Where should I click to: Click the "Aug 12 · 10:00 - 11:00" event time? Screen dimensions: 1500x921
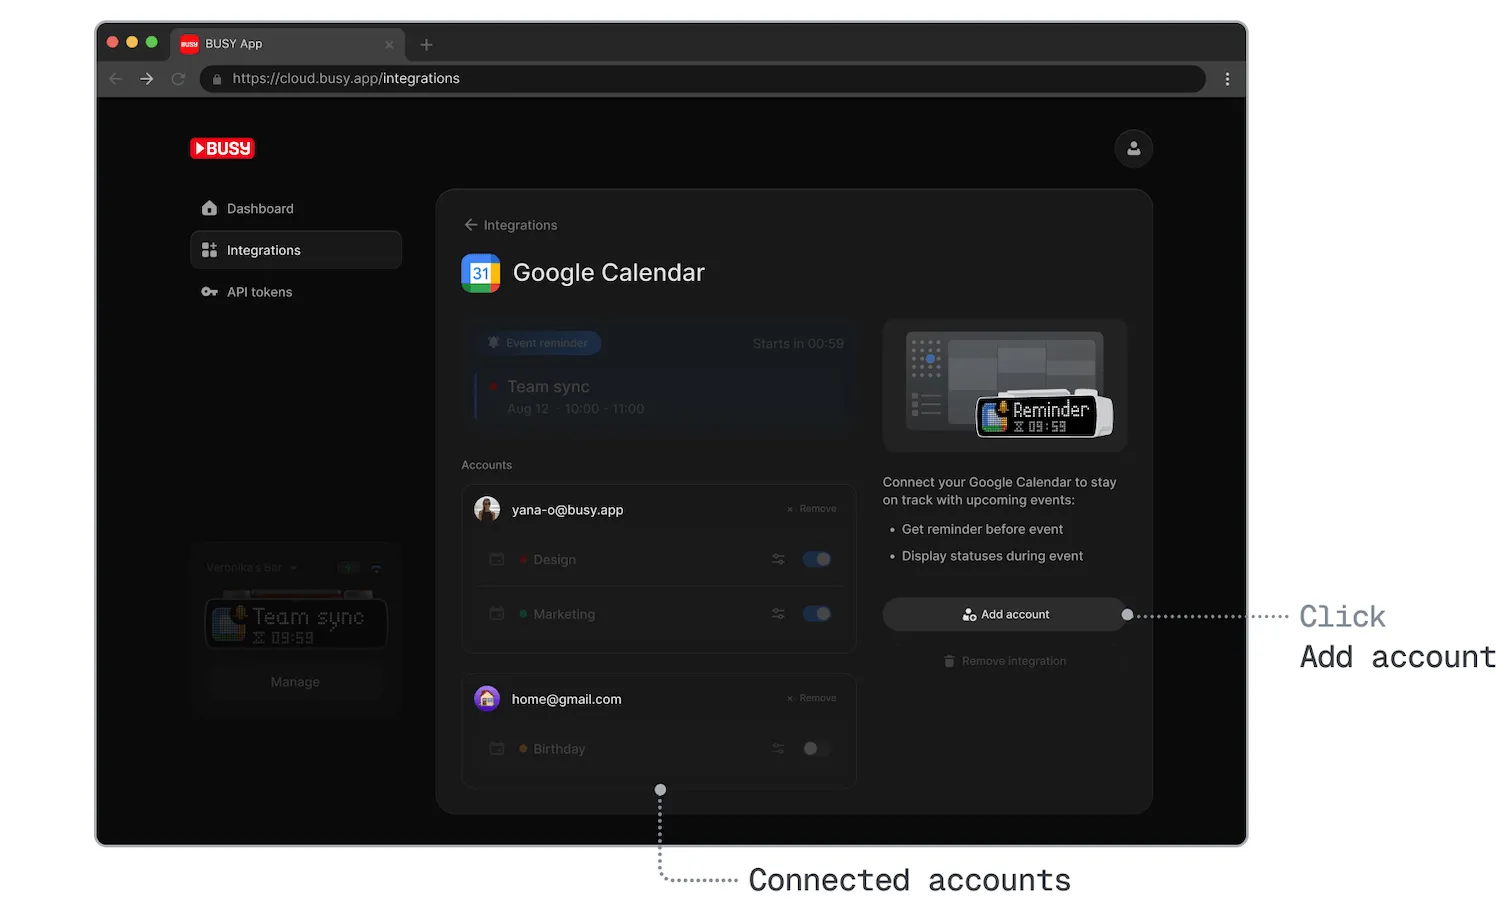575,409
